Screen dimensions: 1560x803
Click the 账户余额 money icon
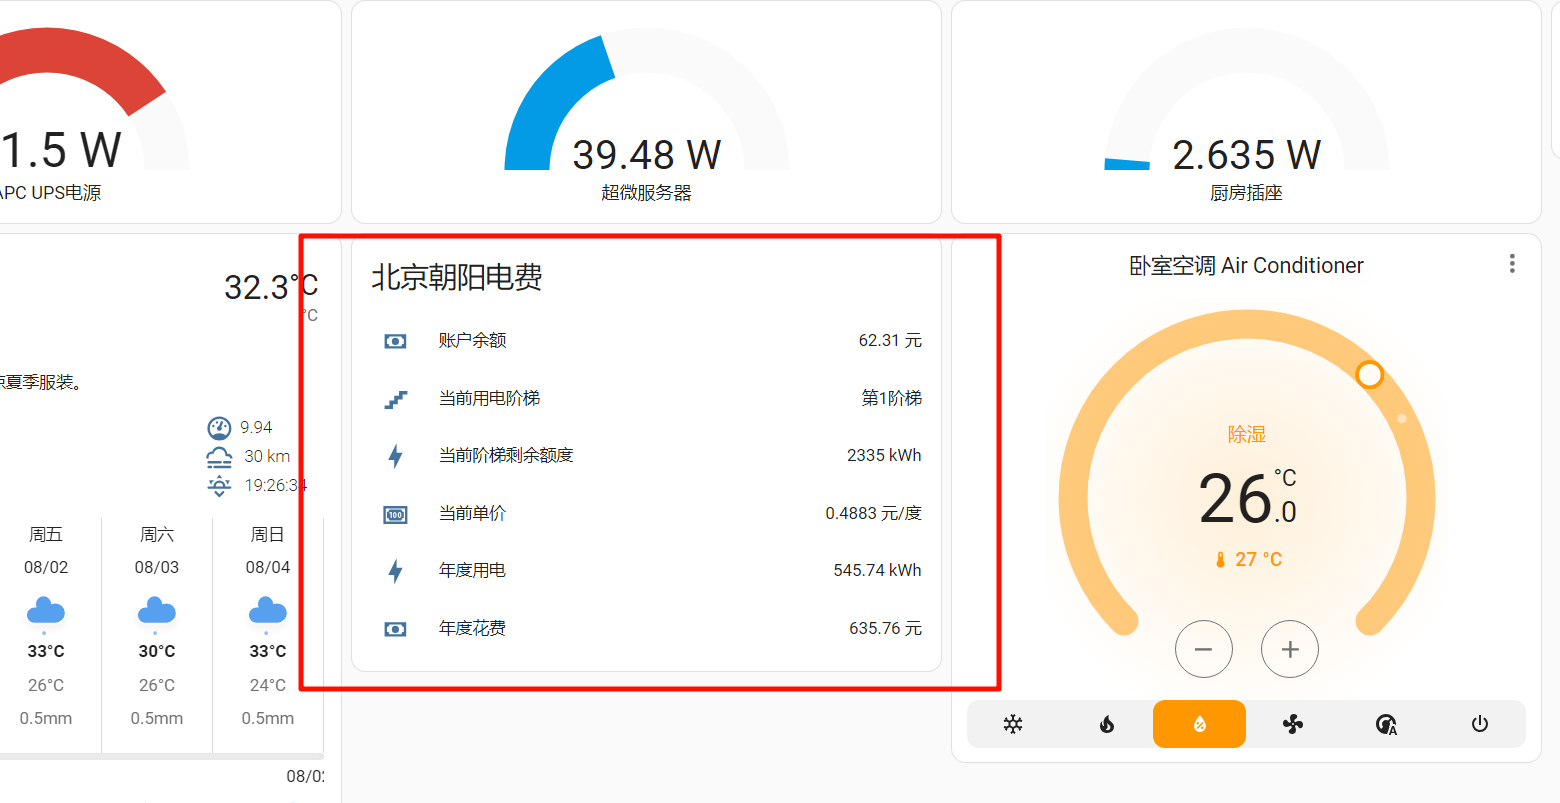click(395, 341)
